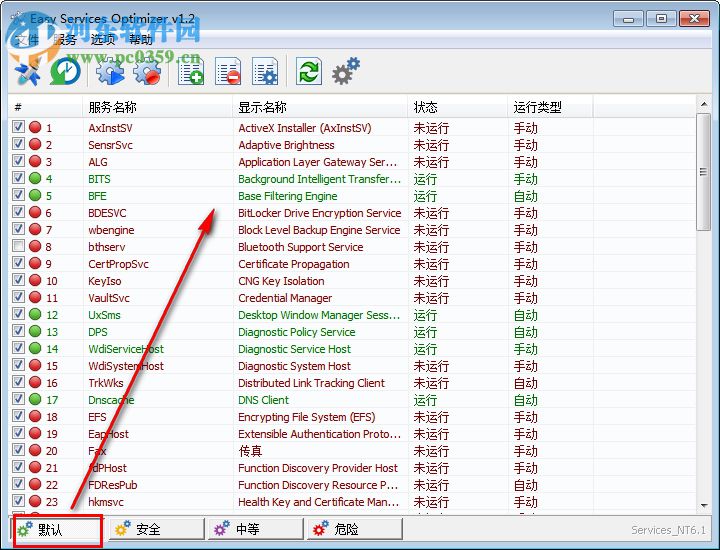Click the green status dot of DPS
The image size is (720, 550).
click(35, 331)
